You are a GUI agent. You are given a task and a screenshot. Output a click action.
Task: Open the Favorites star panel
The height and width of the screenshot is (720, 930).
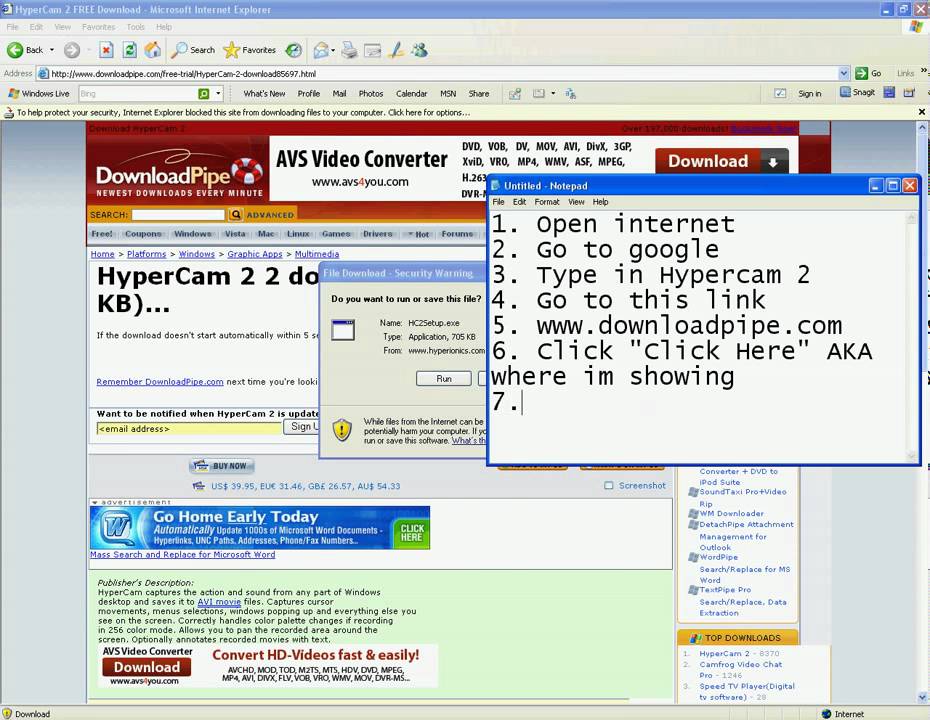tap(250, 50)
